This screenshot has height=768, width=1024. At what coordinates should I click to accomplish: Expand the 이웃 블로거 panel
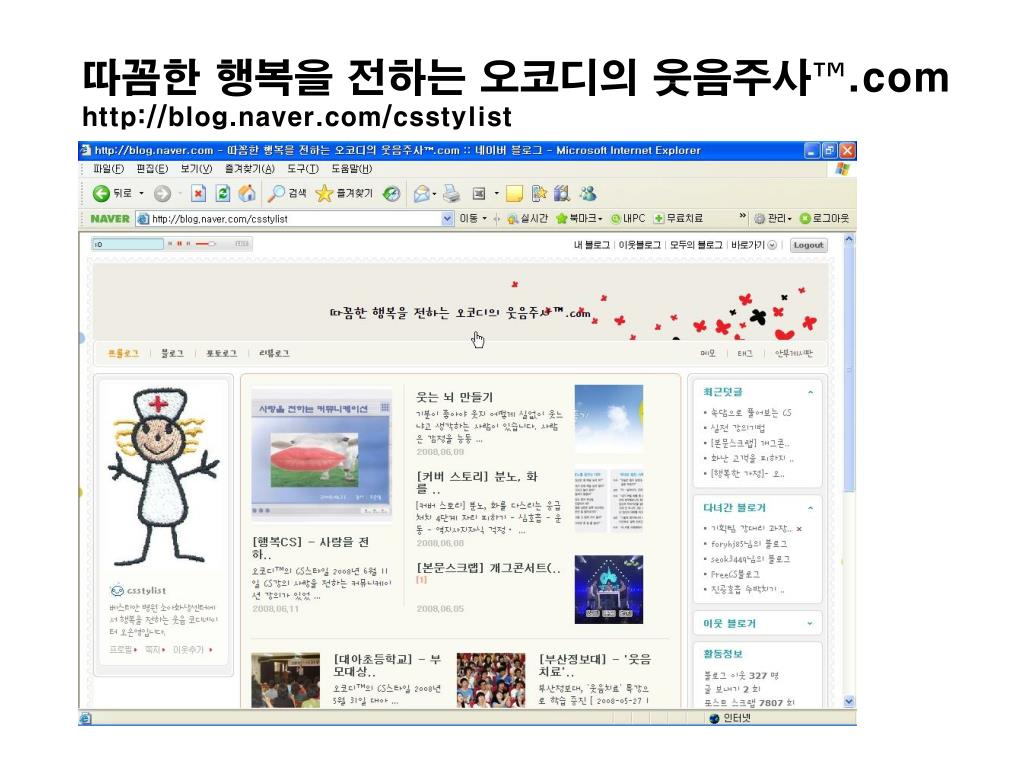point(810,624)
